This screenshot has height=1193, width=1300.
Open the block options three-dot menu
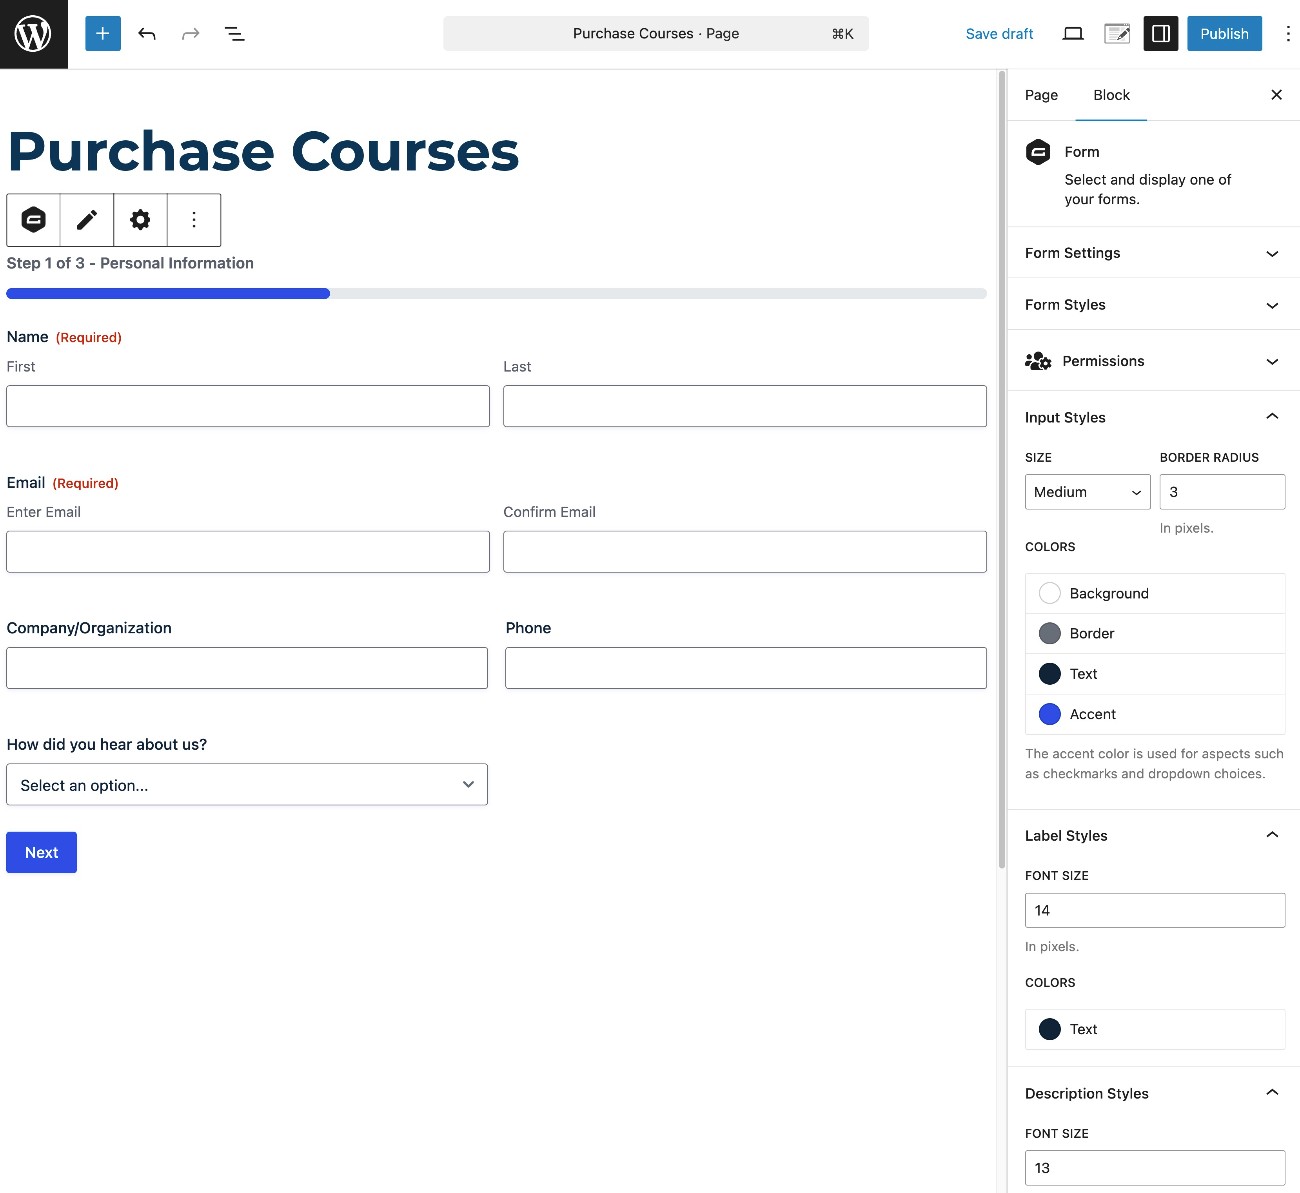click(x=193, y=219)
